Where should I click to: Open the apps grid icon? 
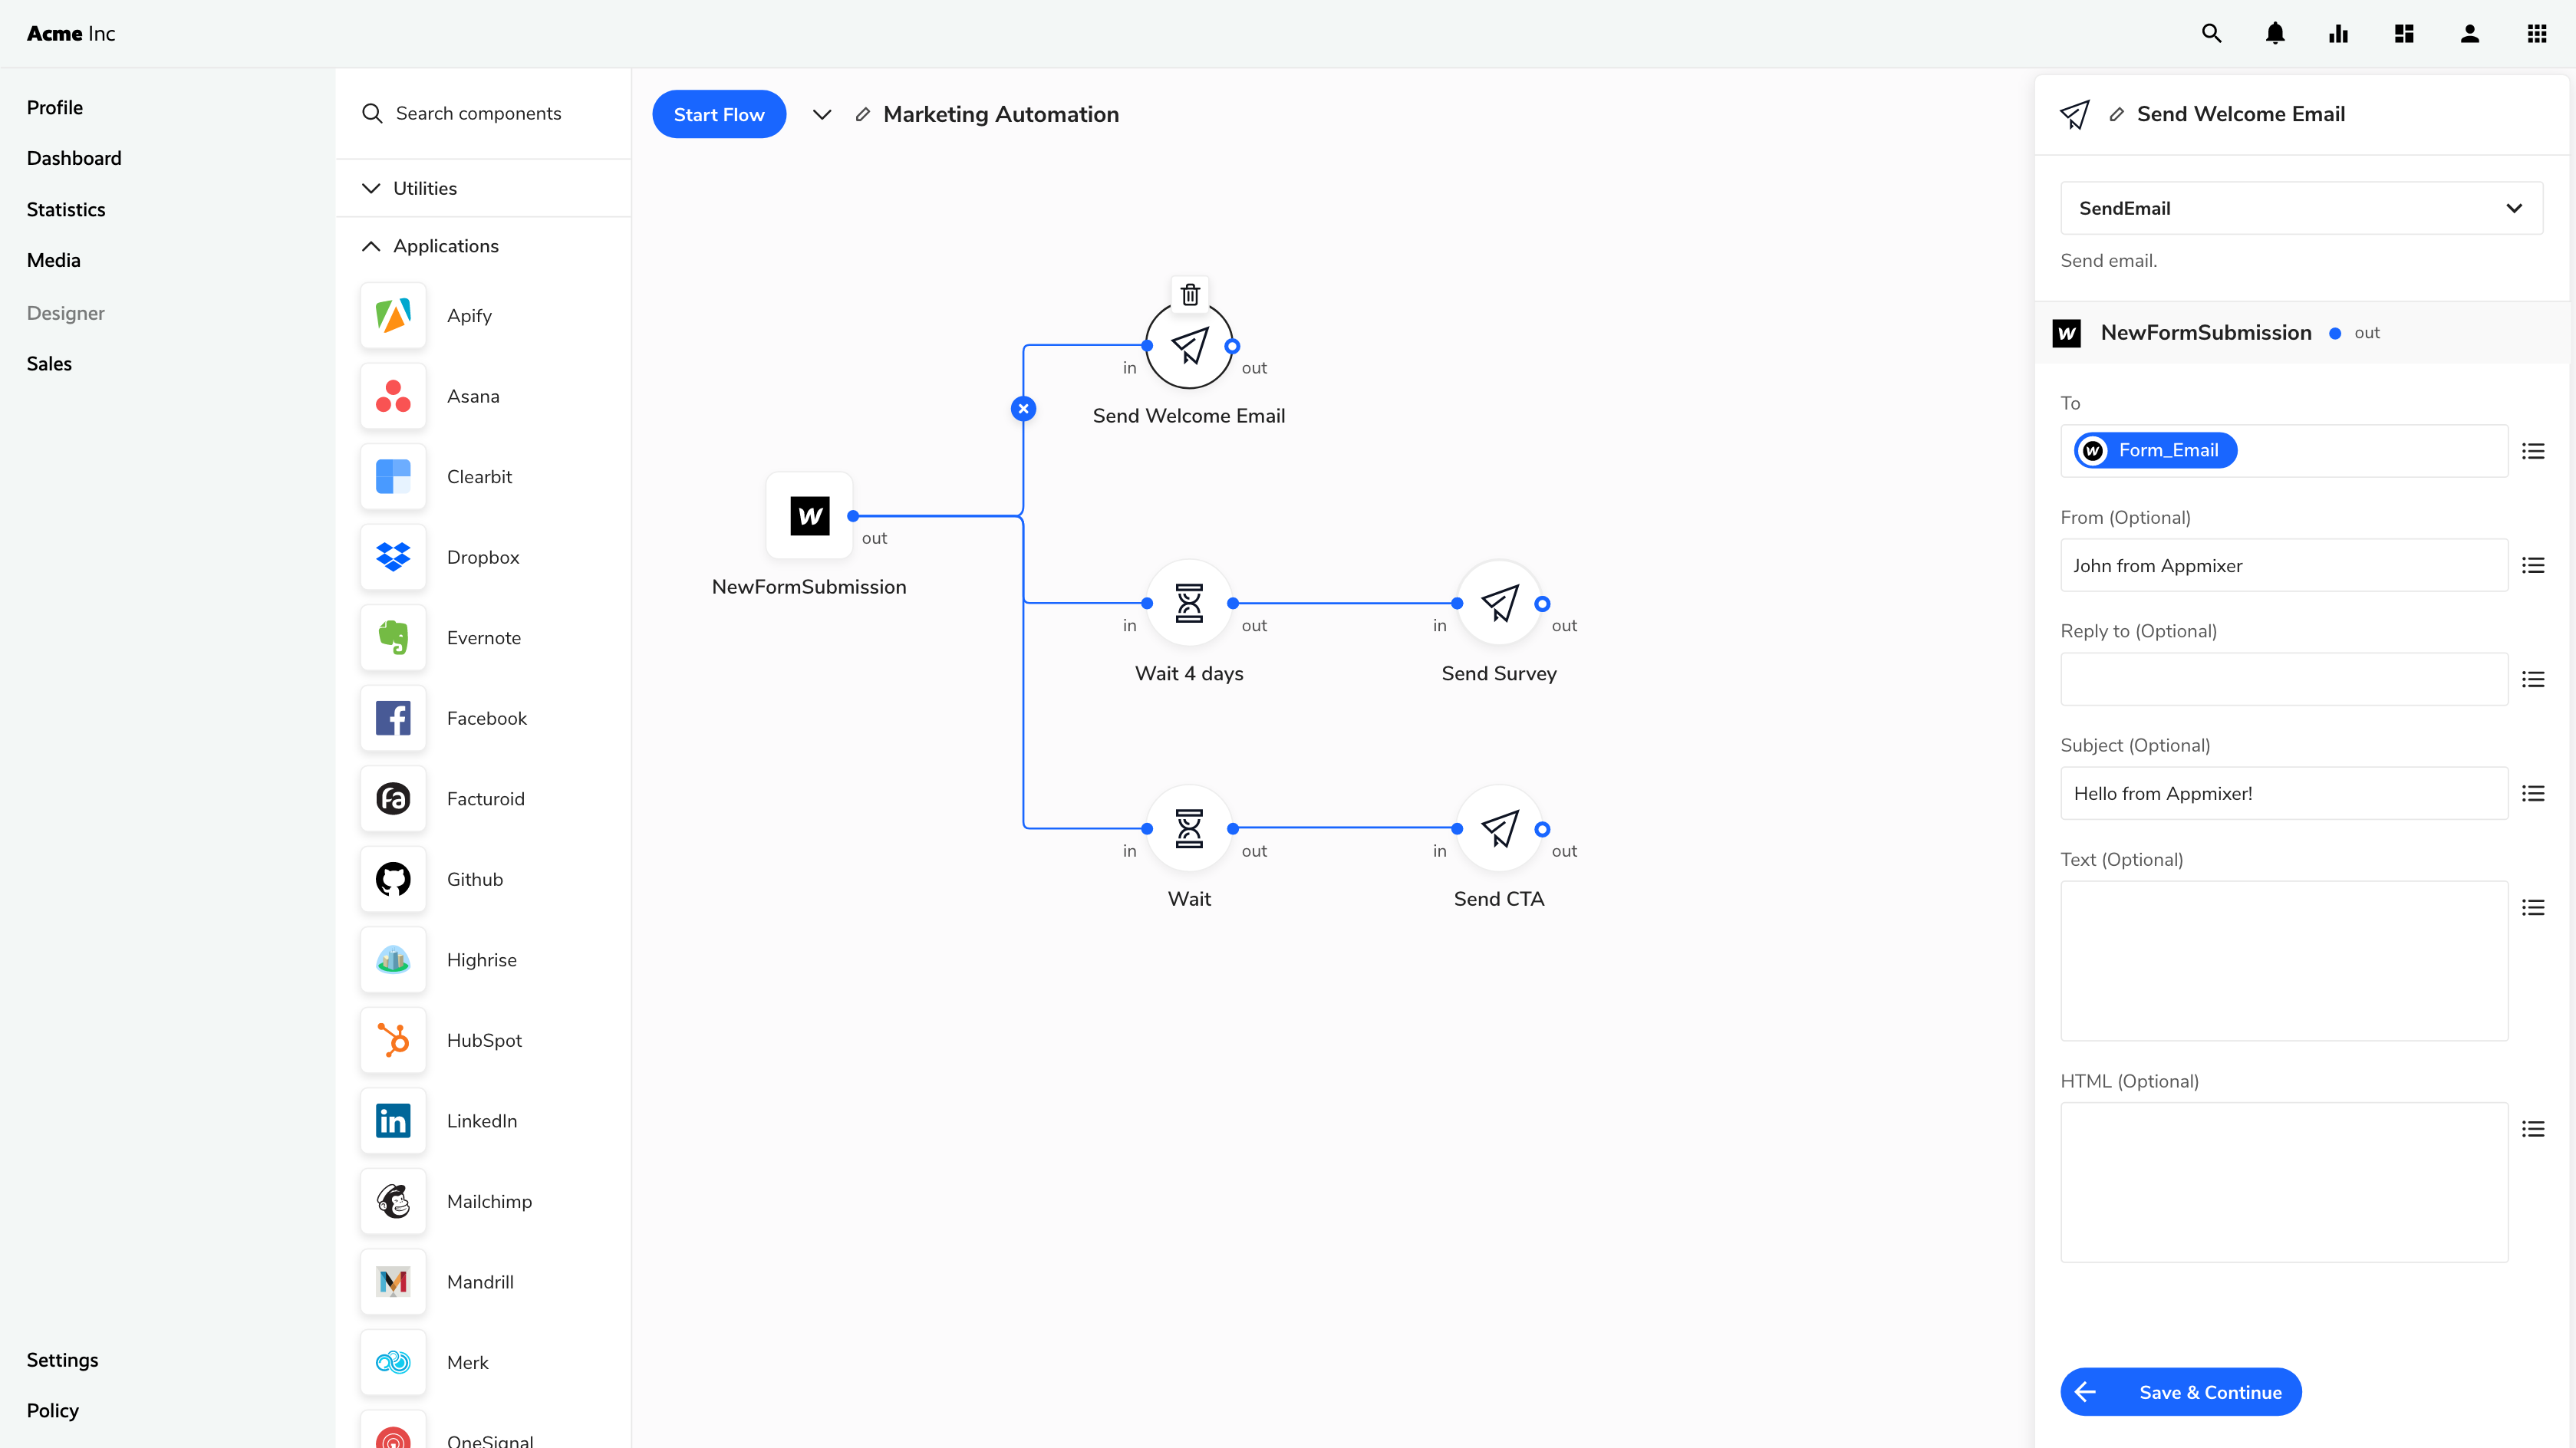point(2537,33)
